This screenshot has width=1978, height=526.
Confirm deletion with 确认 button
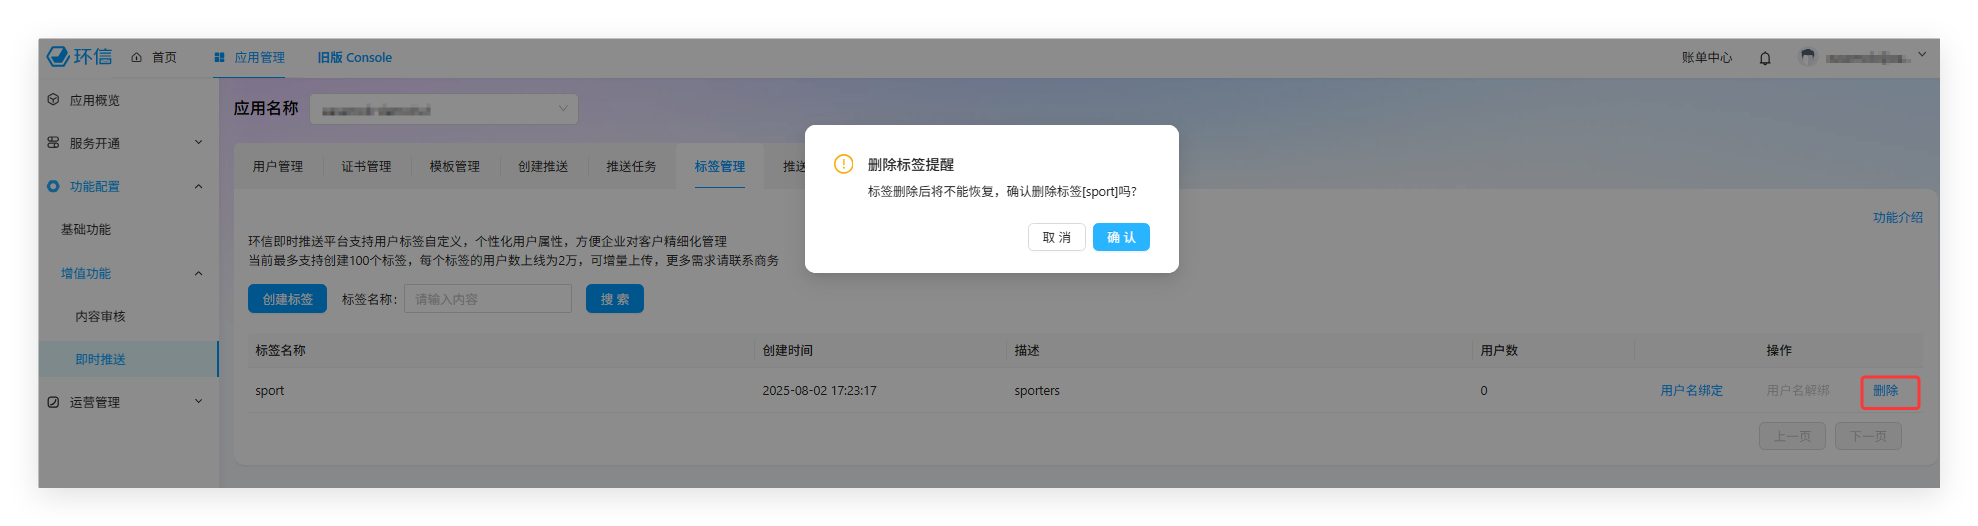point(1121,237)
